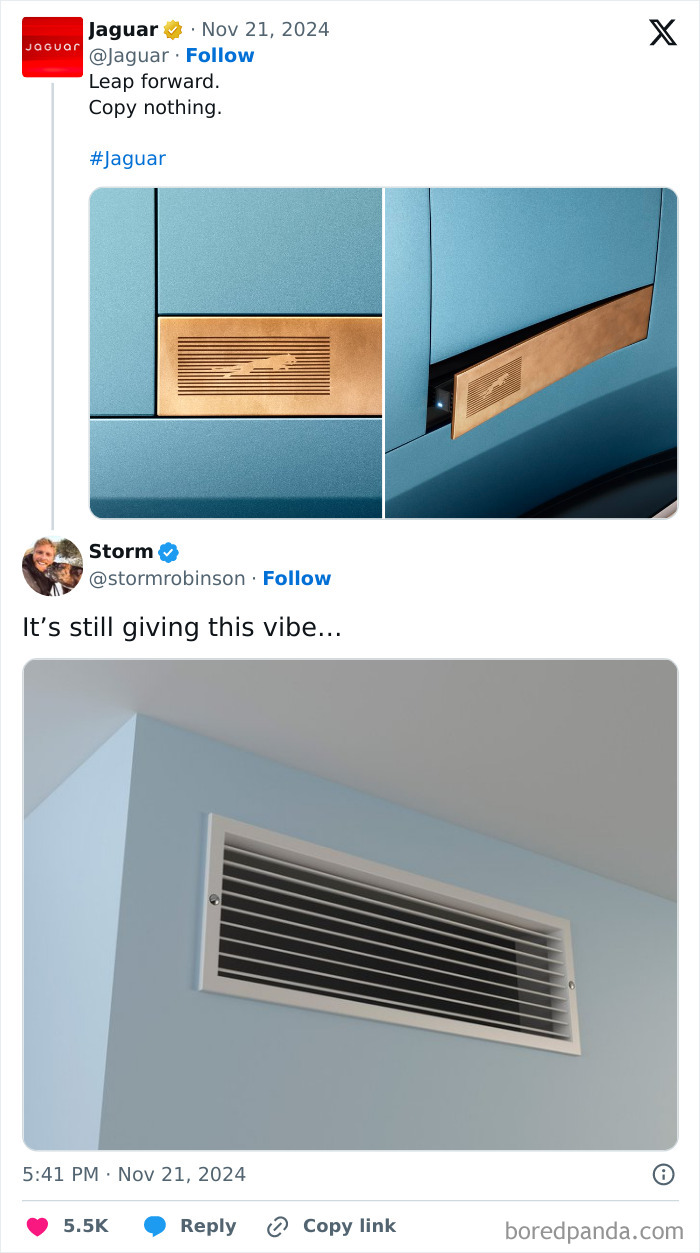Open the #Jaguar hashtag link

tap(127, 158)
